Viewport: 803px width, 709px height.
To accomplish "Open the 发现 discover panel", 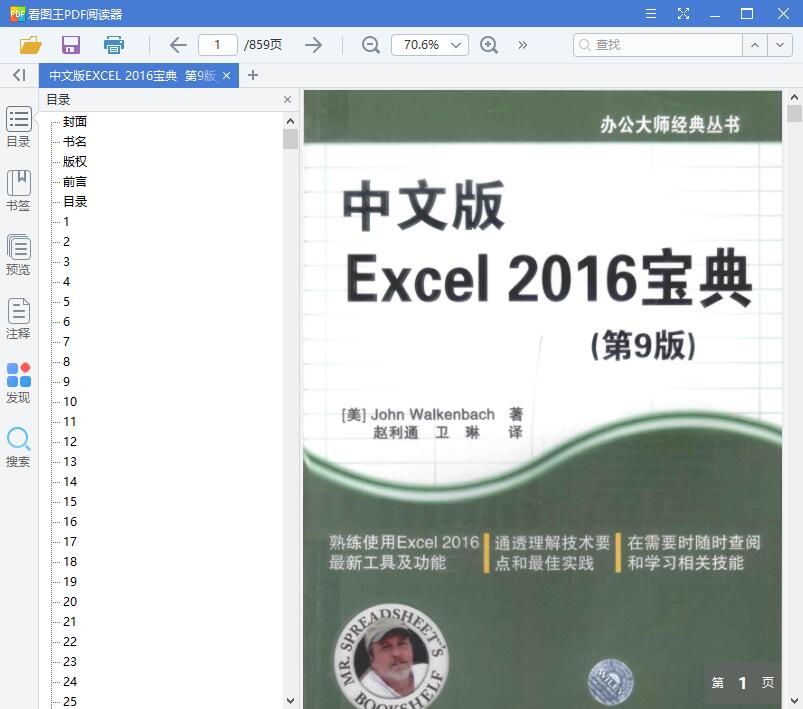I will coord(18,383).
